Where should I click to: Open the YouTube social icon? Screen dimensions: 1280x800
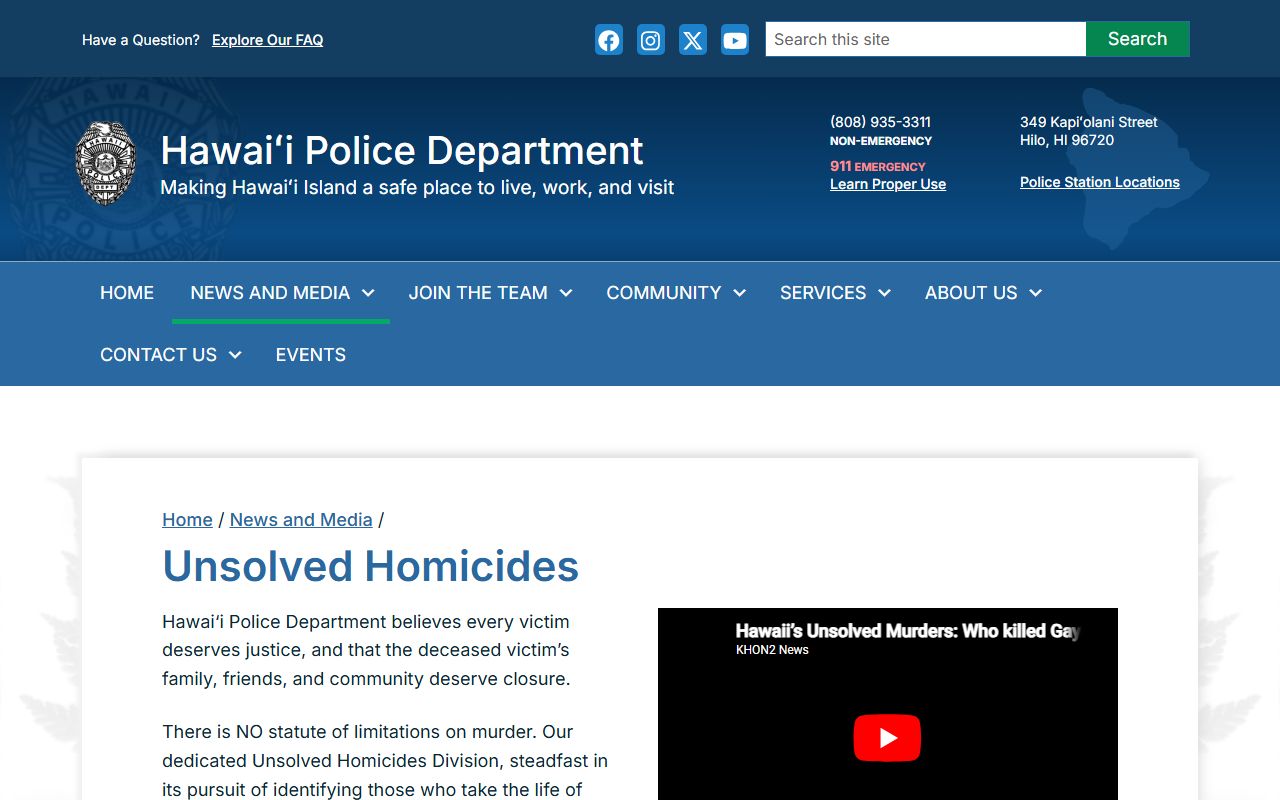(735, 40)
